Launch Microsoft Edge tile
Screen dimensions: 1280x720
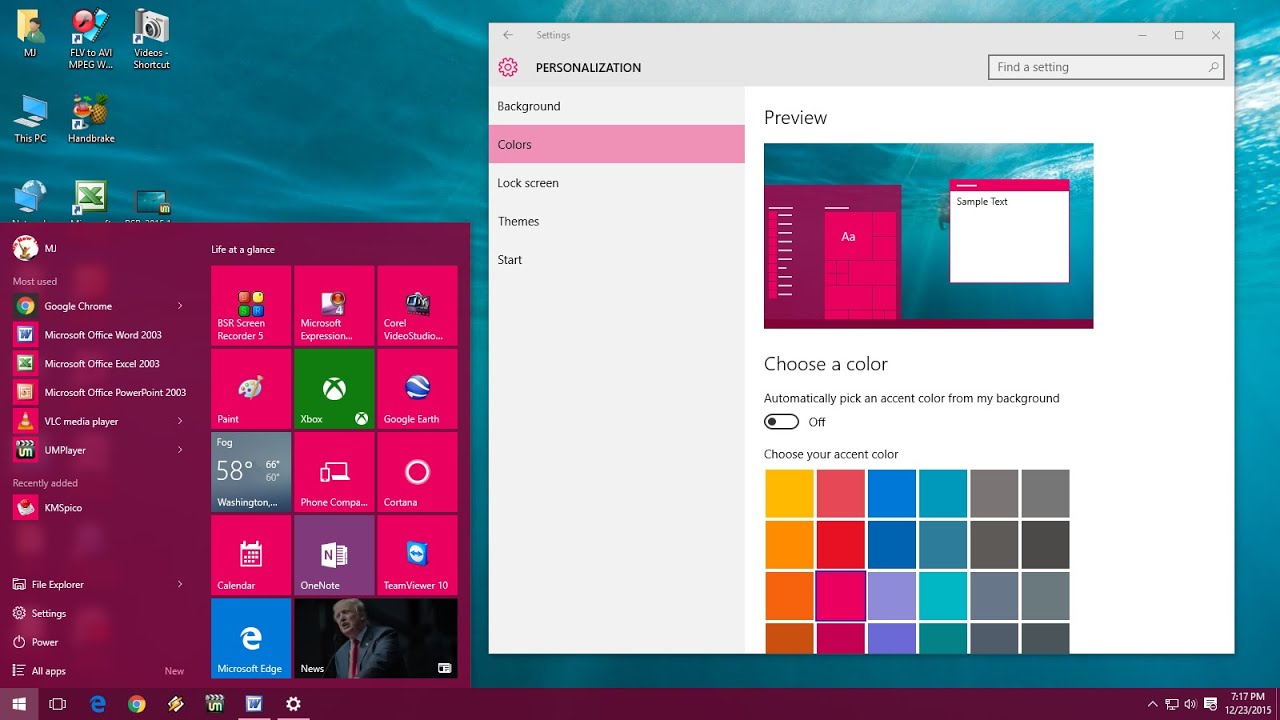pyautogui.click(x=251, y=637)
